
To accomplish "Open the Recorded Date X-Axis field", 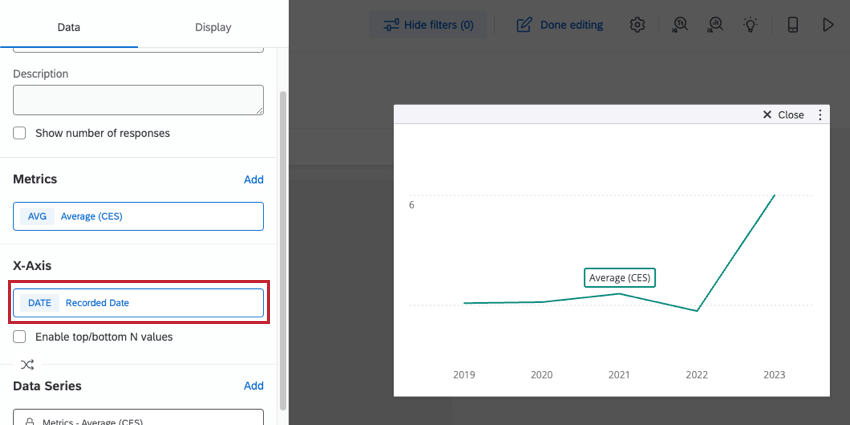I will pyautogui.click(x=138, y=303).
